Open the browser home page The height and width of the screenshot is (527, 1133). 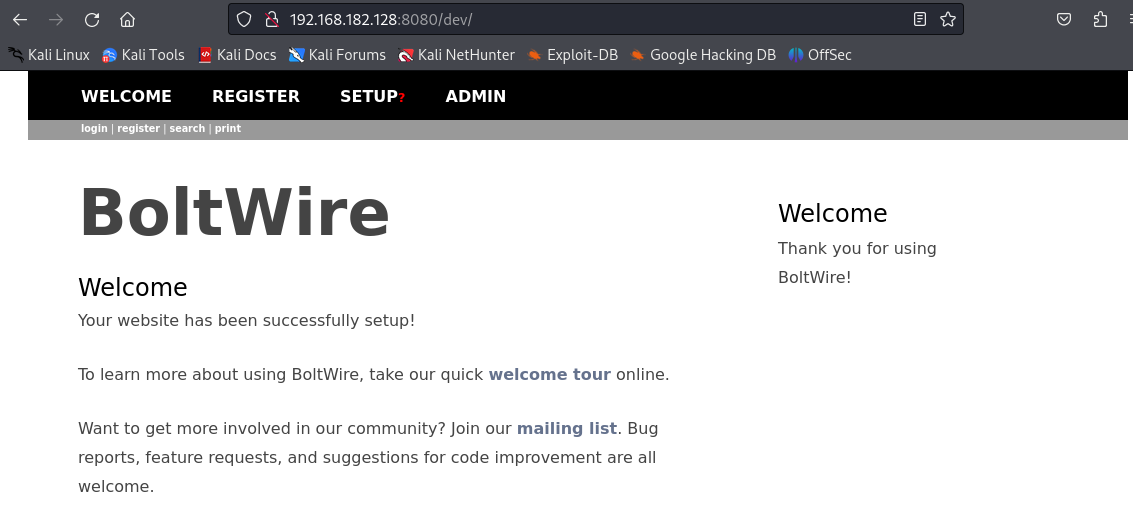click(127, 20)
